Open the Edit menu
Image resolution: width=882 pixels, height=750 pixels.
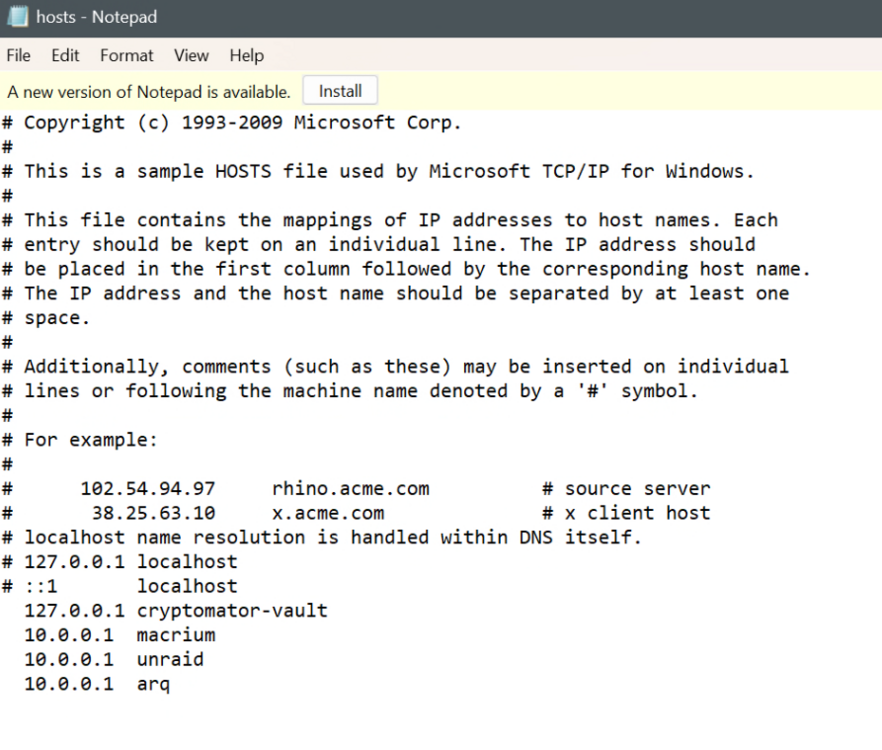[65, 55]
